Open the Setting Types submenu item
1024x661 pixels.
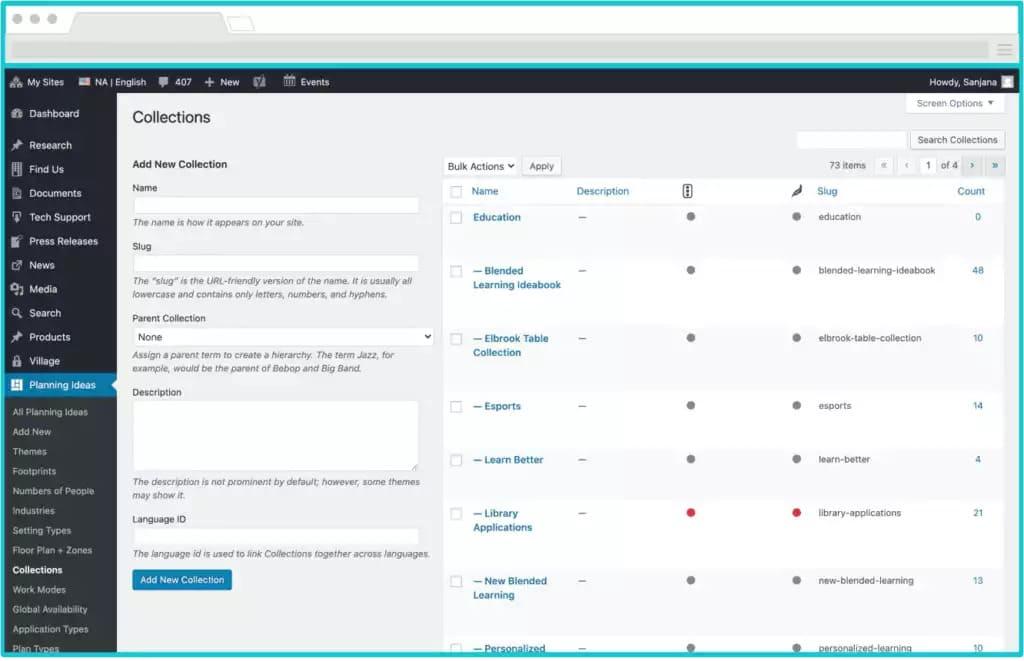[x=42, y=530]
